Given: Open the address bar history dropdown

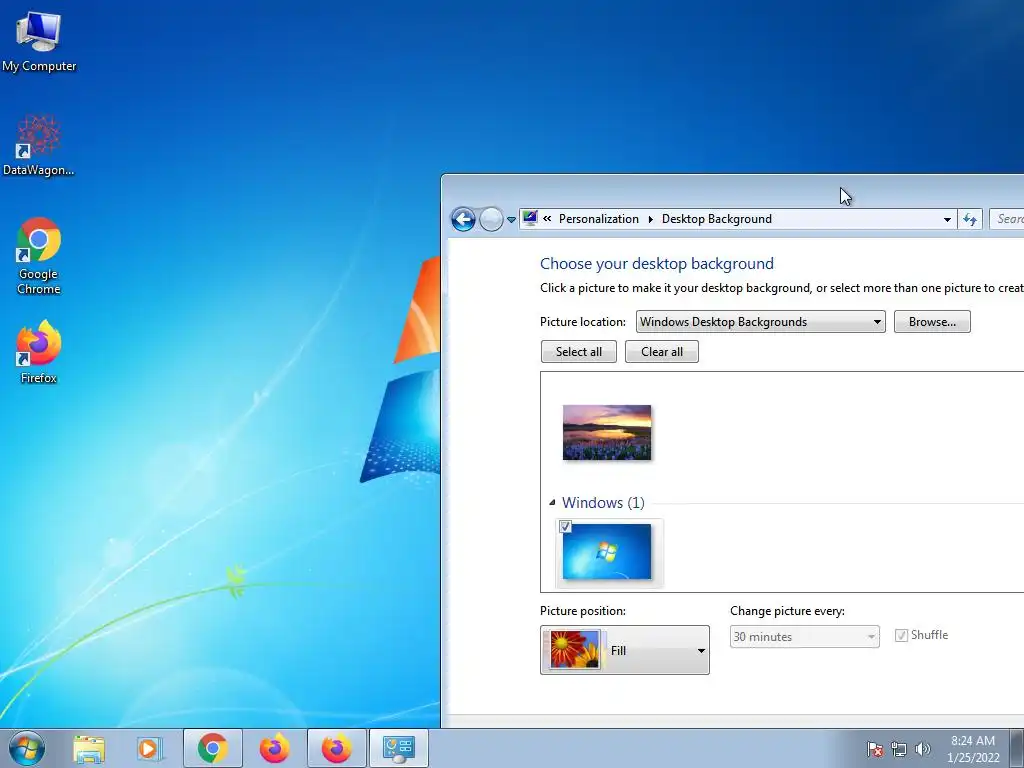Looking at the screenshot, I should [947, 219].
